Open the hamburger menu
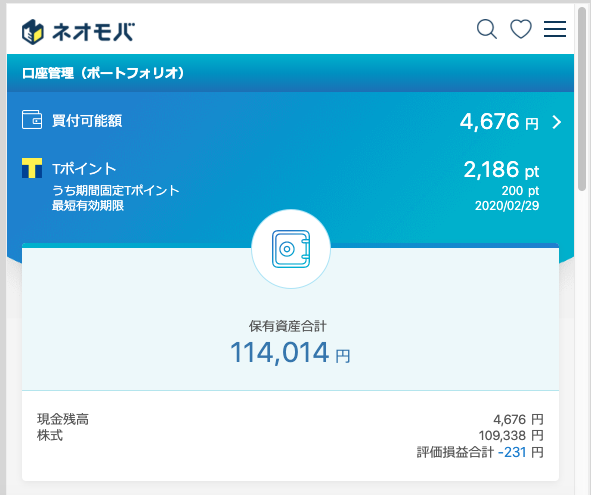This screenshot has width=591, height=495. click(554, 29)
